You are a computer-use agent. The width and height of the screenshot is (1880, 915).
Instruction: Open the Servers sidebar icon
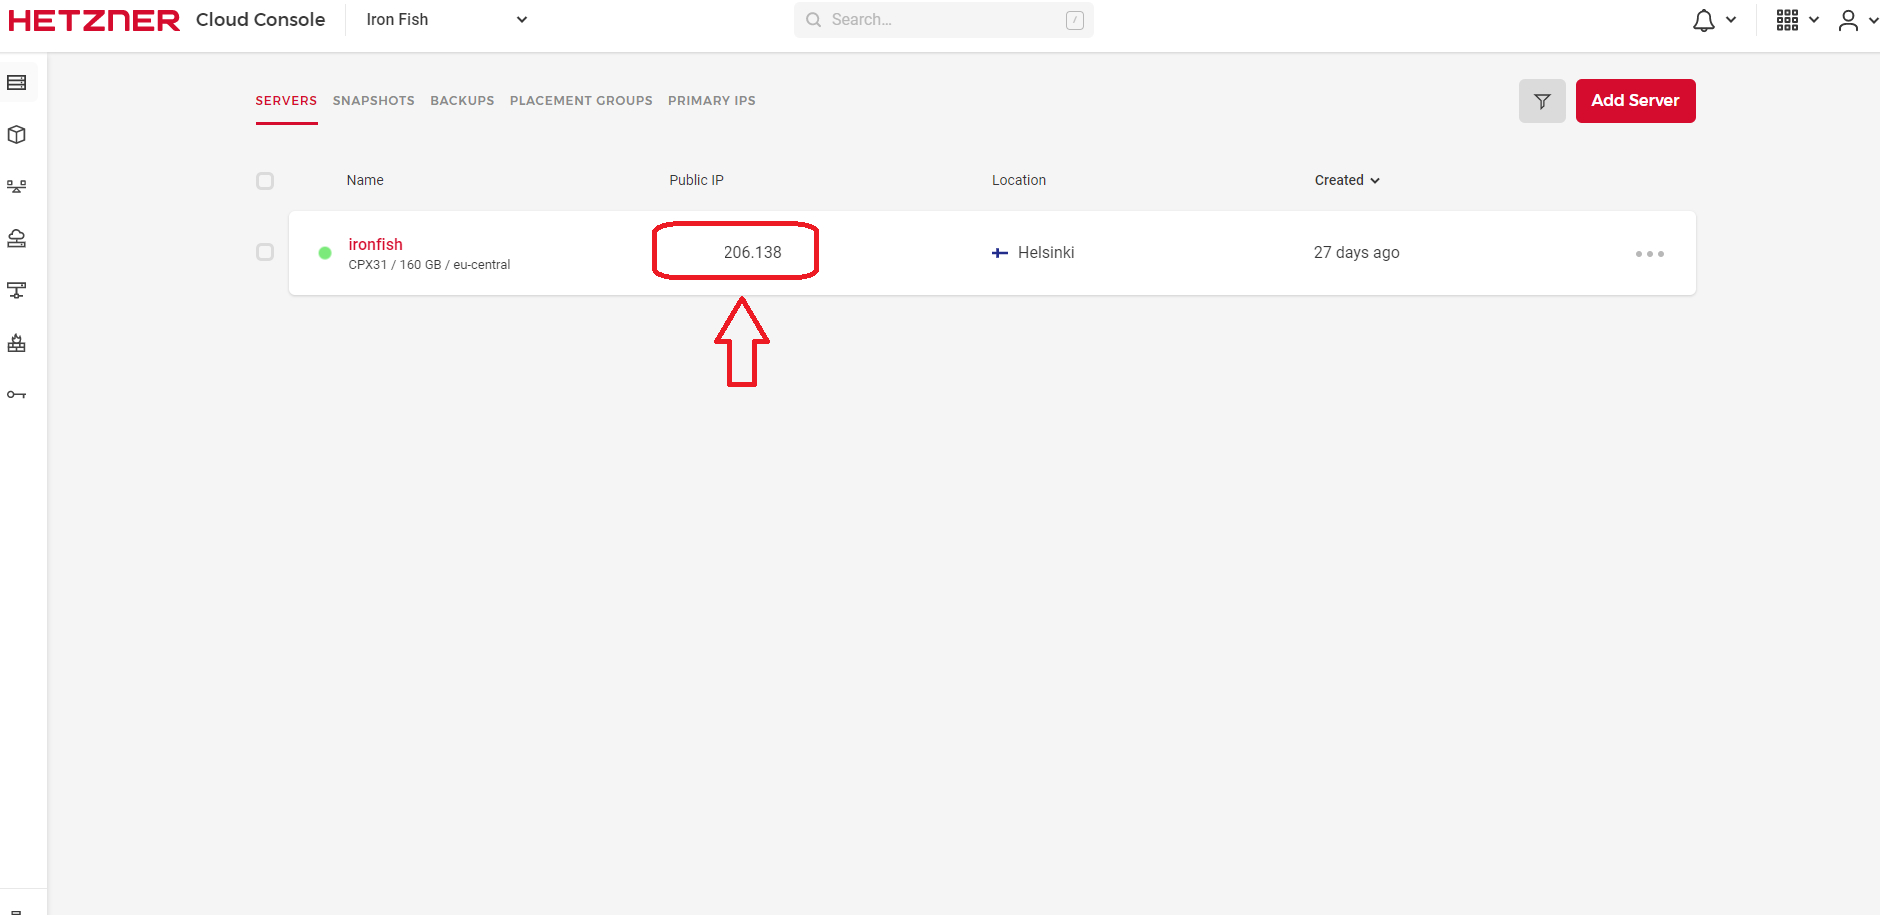17,83
